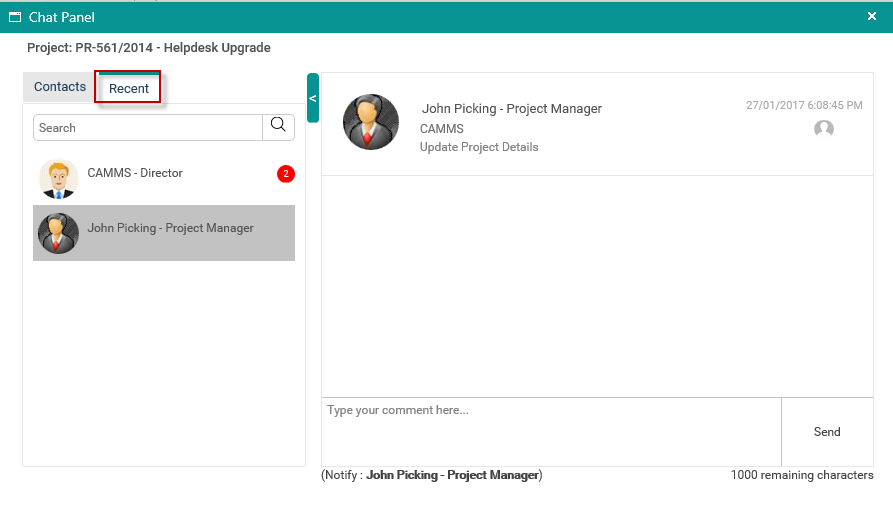Click the Chat Panel window icon

coord(15,17)
